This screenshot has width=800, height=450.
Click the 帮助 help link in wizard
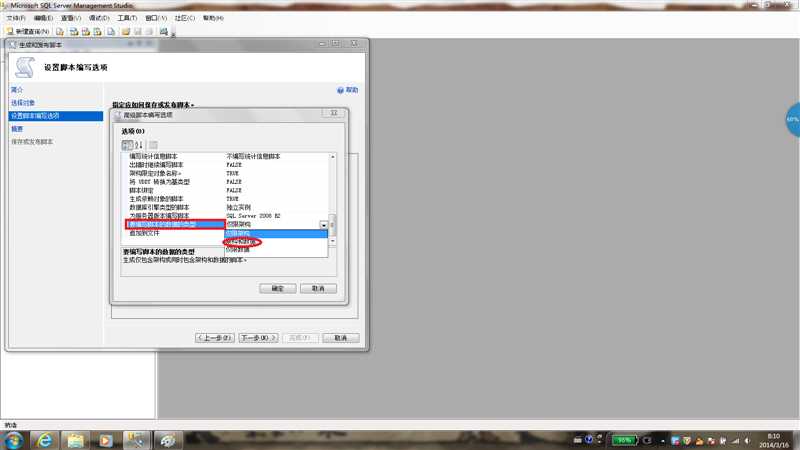click(348, 90)
